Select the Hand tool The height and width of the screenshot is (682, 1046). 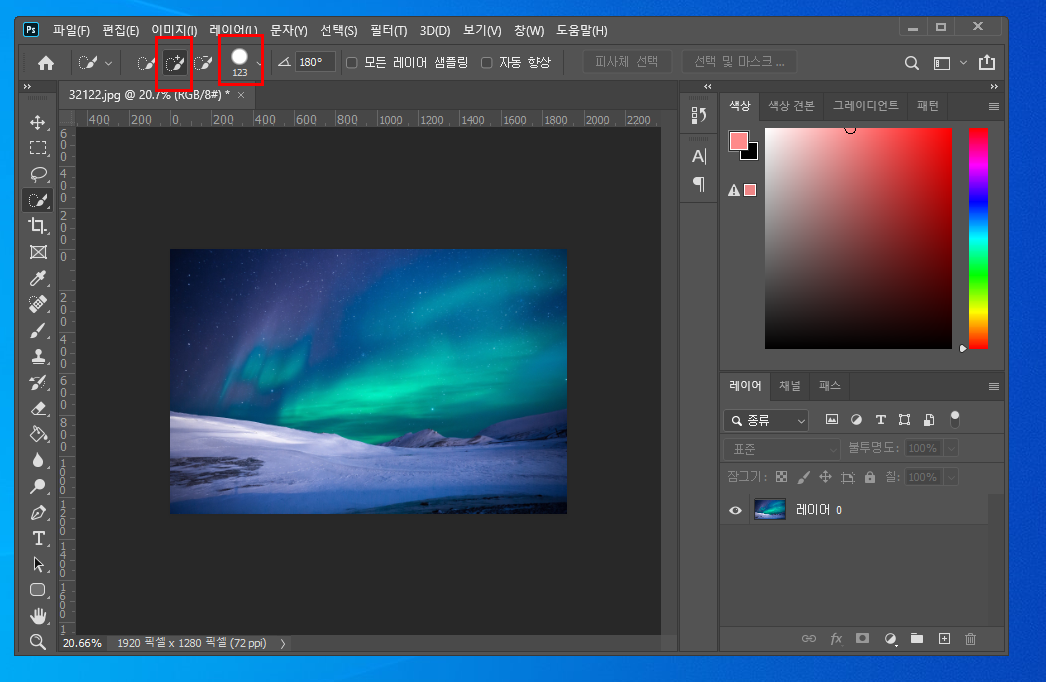point(38,616)
